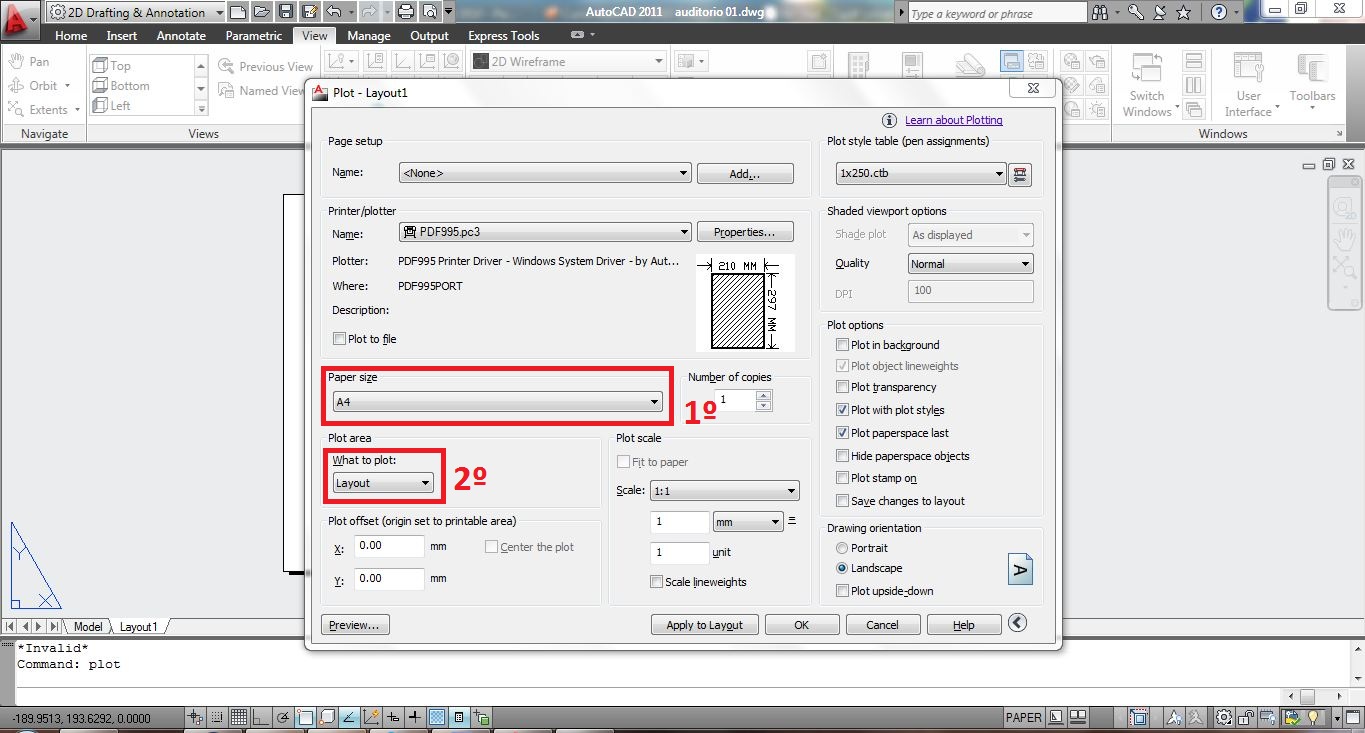1365x733 pixels.
Task: Click the Apply to Layout button
Action: pyautogui.click(x=704, y=624)
